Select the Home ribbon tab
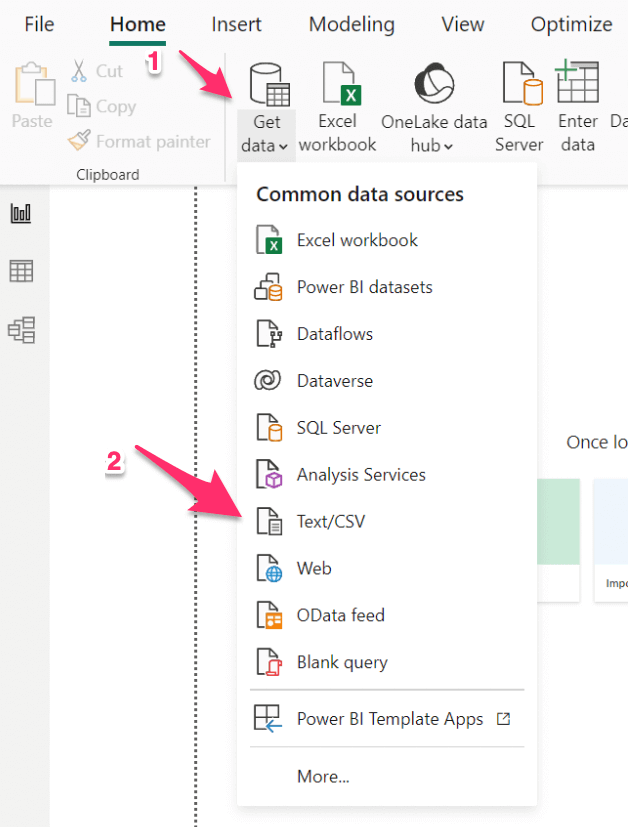The width and height of the screenshot is (628, 827). point(138,24)
